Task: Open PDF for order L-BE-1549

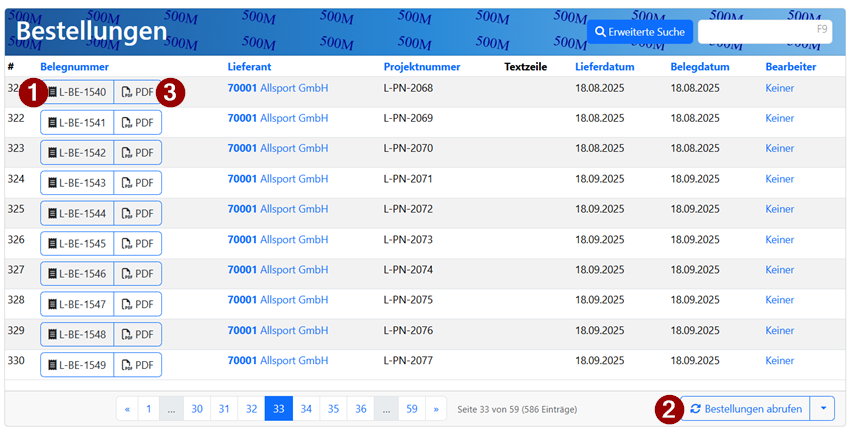Action: point(138,365)
